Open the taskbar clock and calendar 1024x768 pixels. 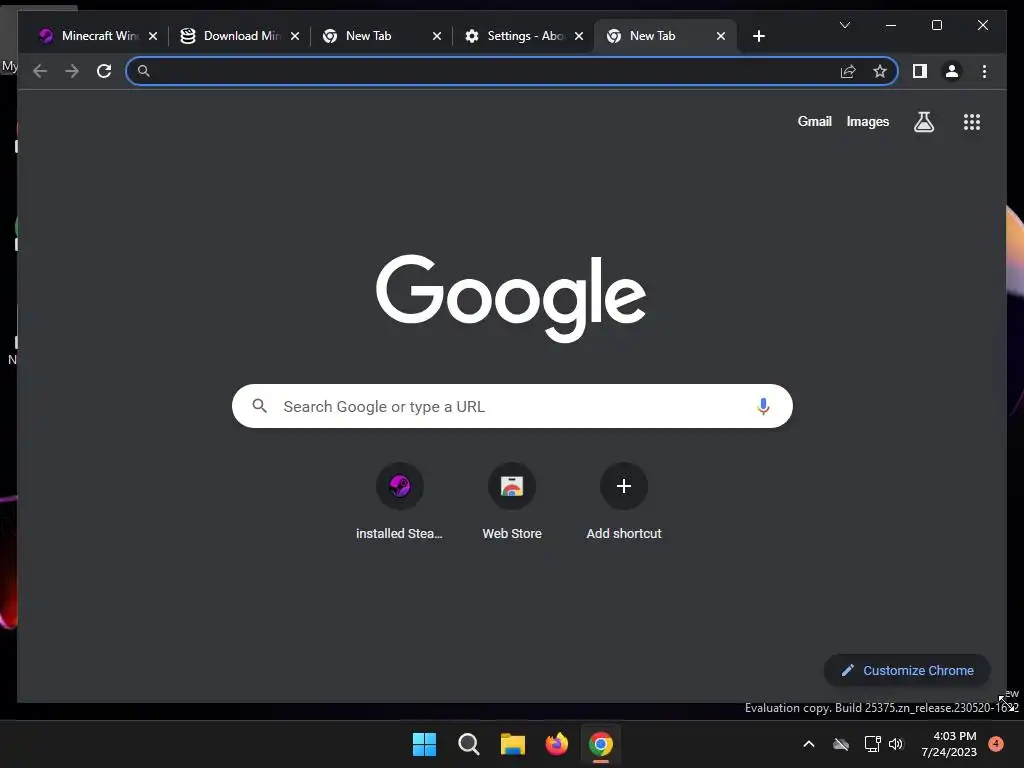pos(949,744)
